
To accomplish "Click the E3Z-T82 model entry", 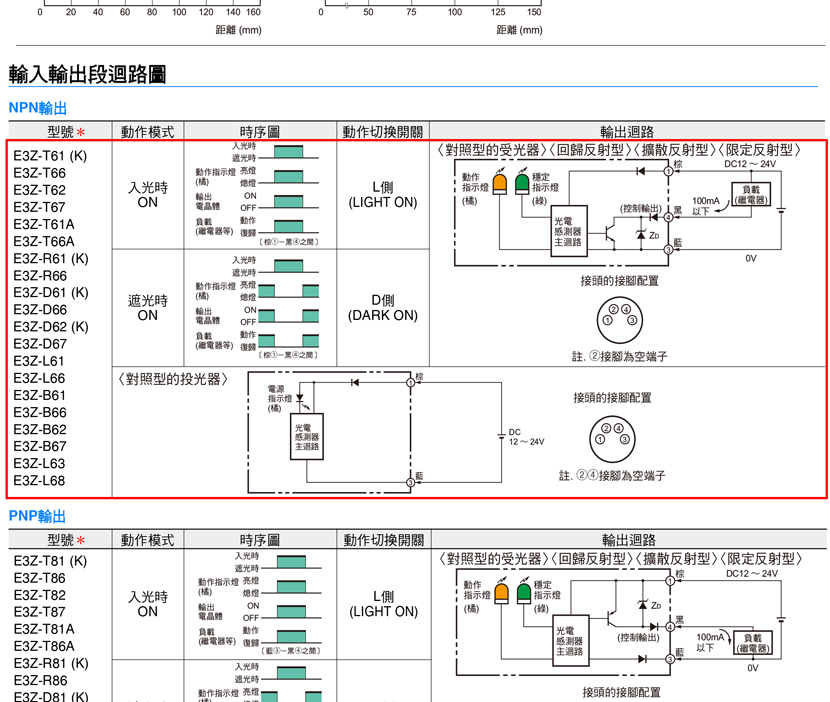I will pyautogui.click(x=40, y=595).
